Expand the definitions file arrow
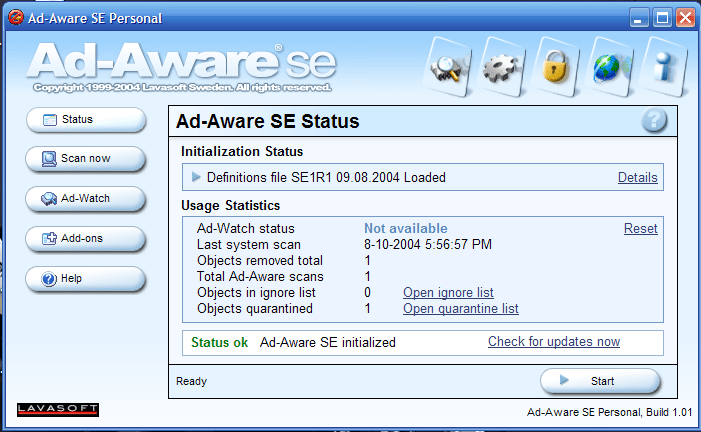Viewport: 701px width, 432px height. (196, 177)
